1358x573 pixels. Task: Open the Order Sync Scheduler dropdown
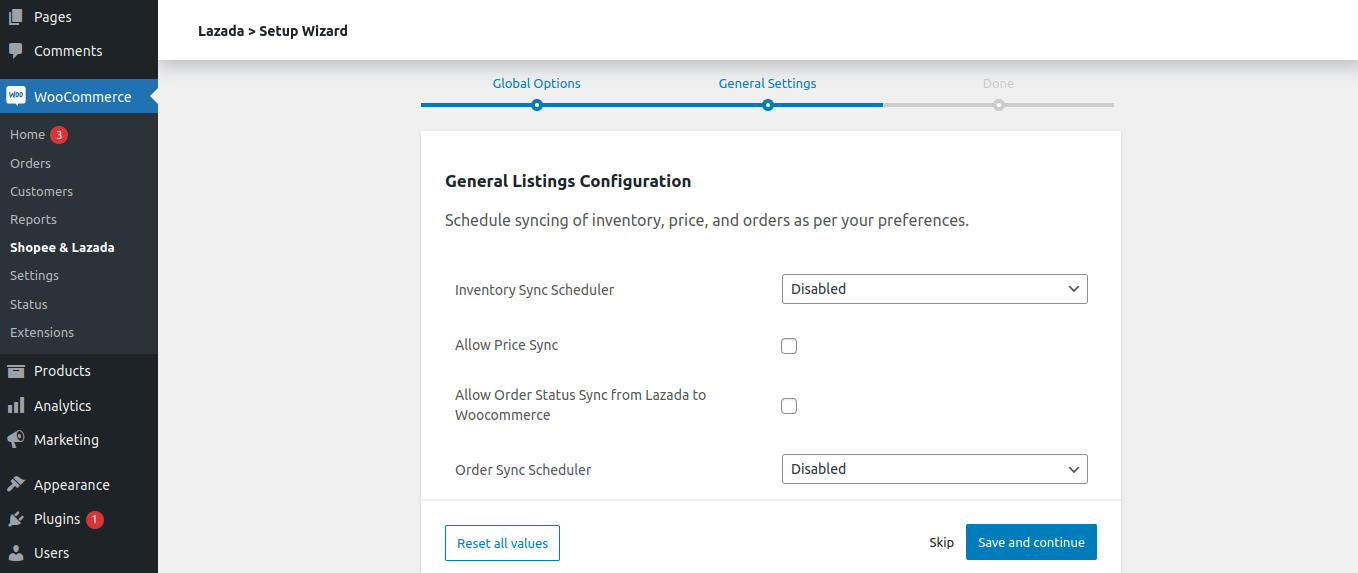[x=934, y=469]
